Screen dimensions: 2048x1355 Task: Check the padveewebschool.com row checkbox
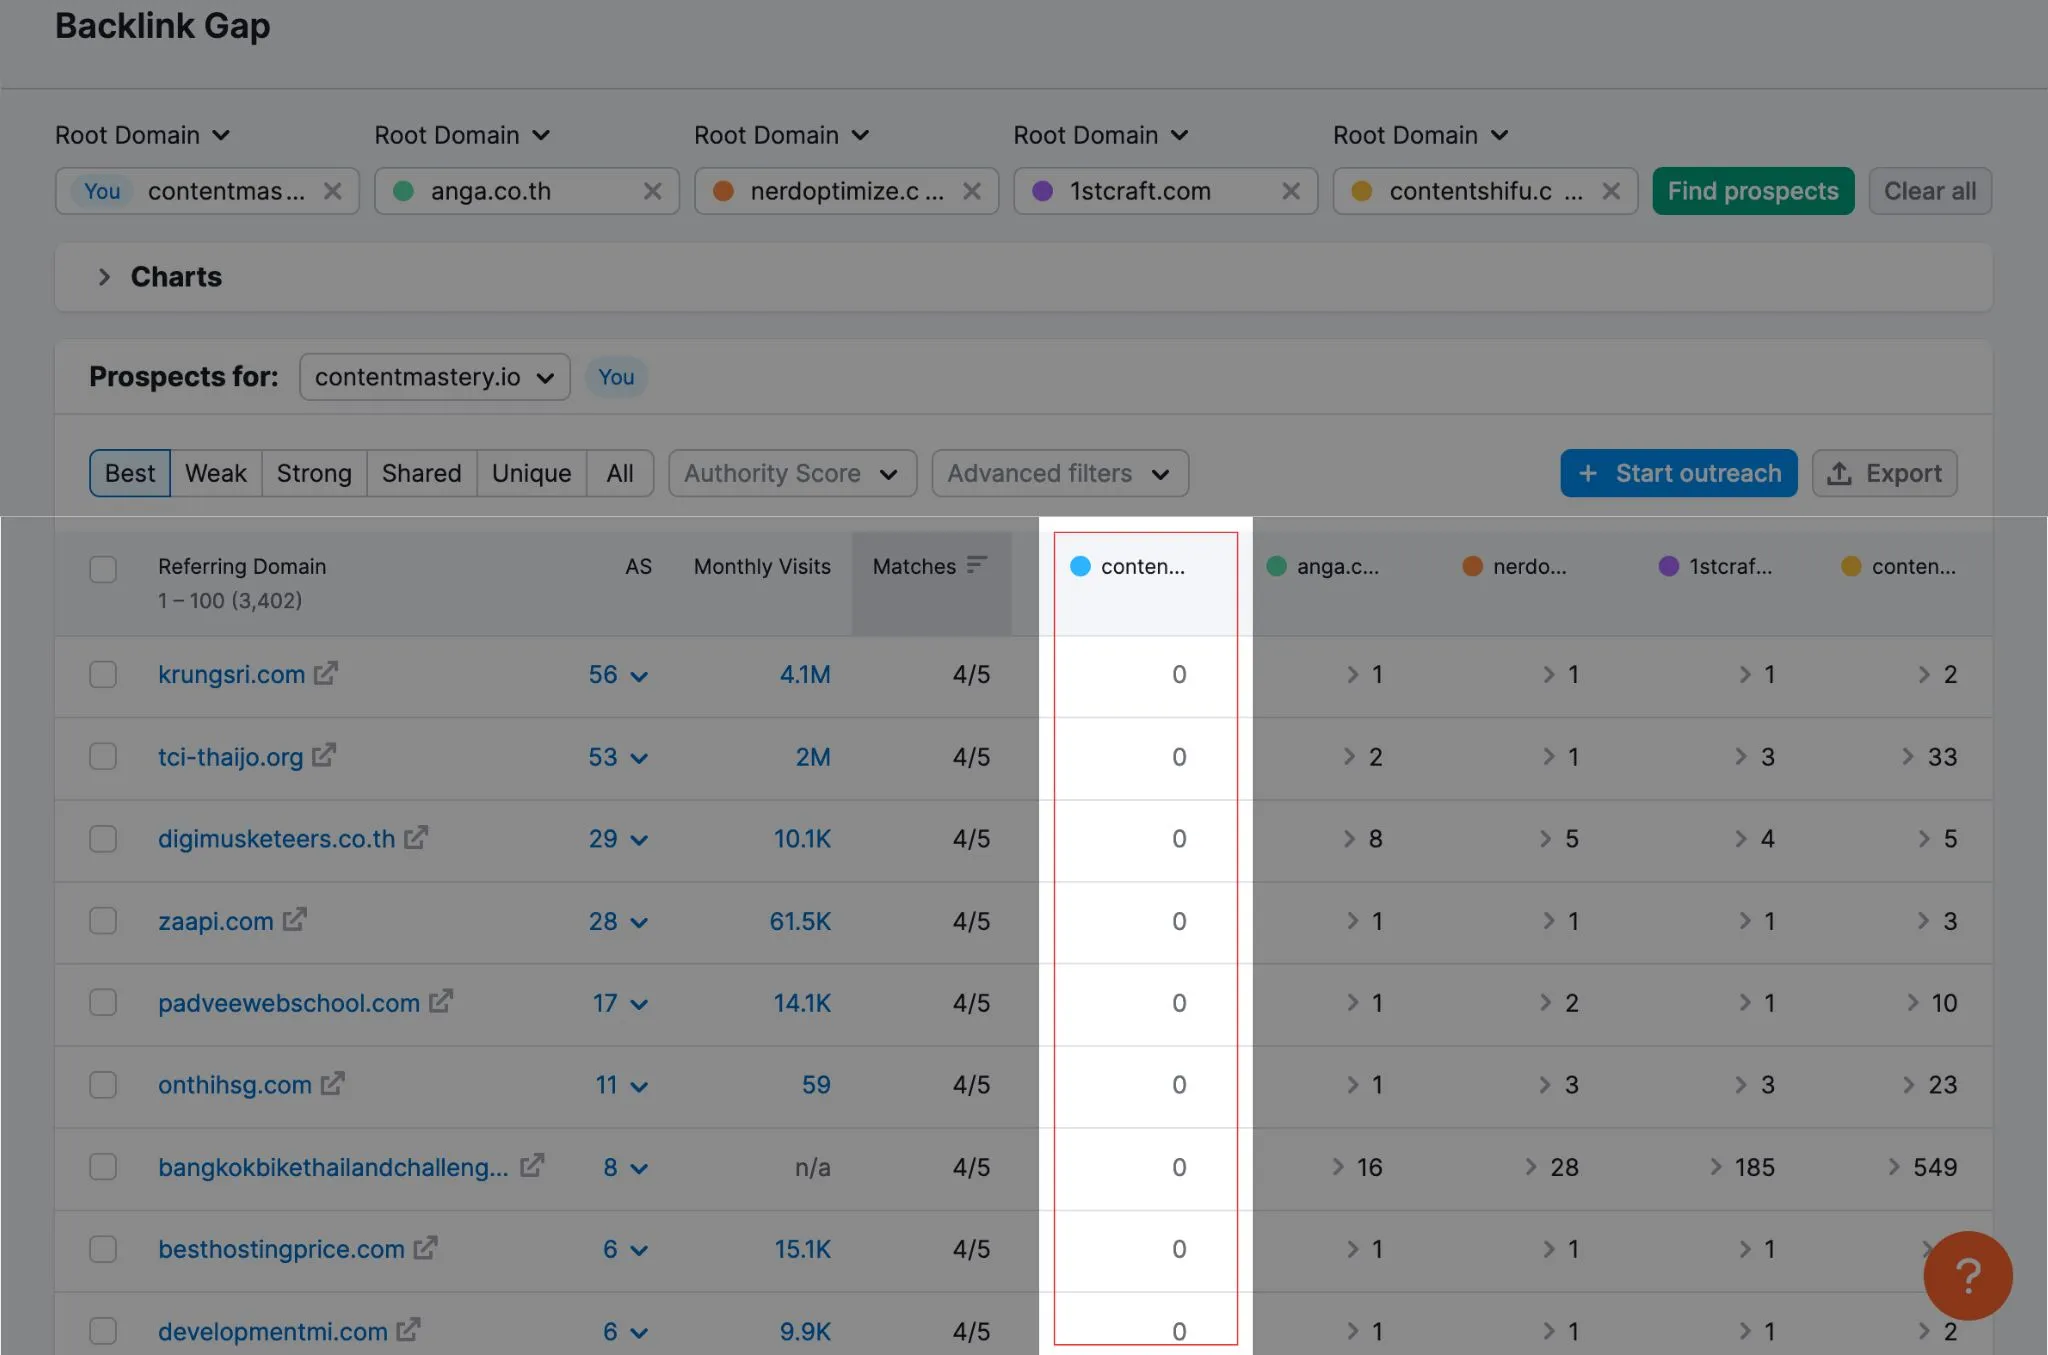click(x=103, y=1002)
